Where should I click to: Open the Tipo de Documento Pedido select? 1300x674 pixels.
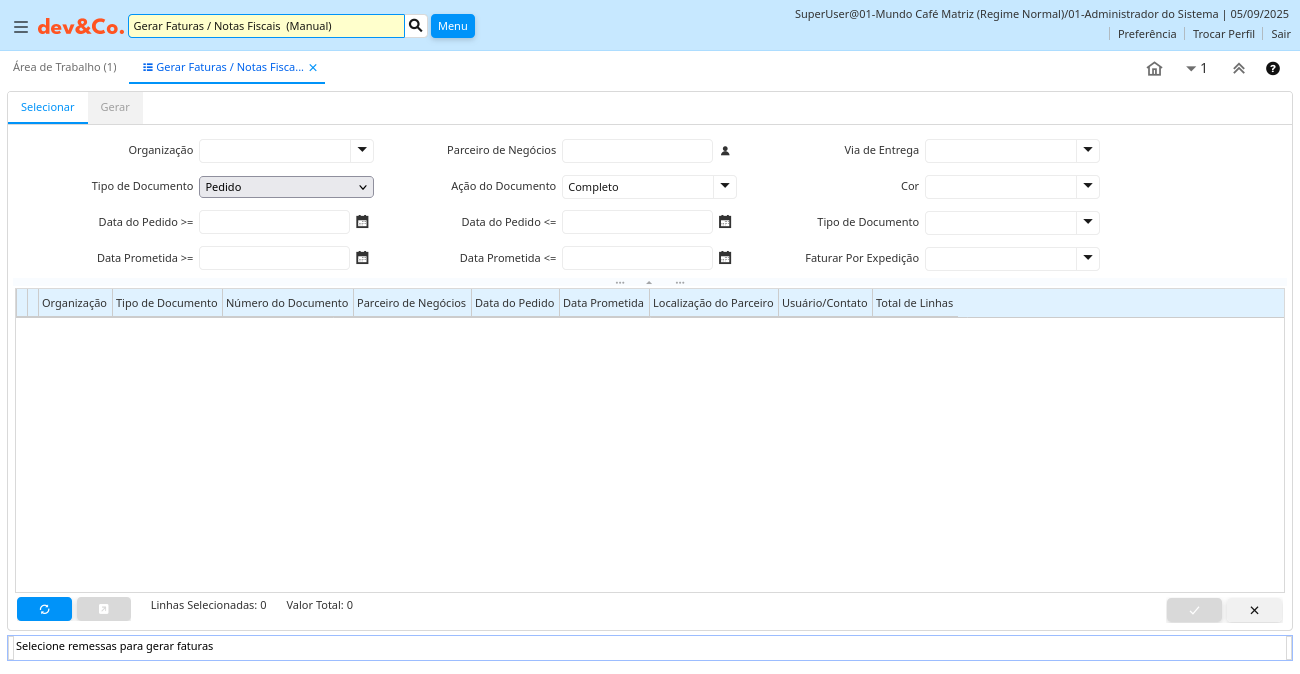click(286, 187)
